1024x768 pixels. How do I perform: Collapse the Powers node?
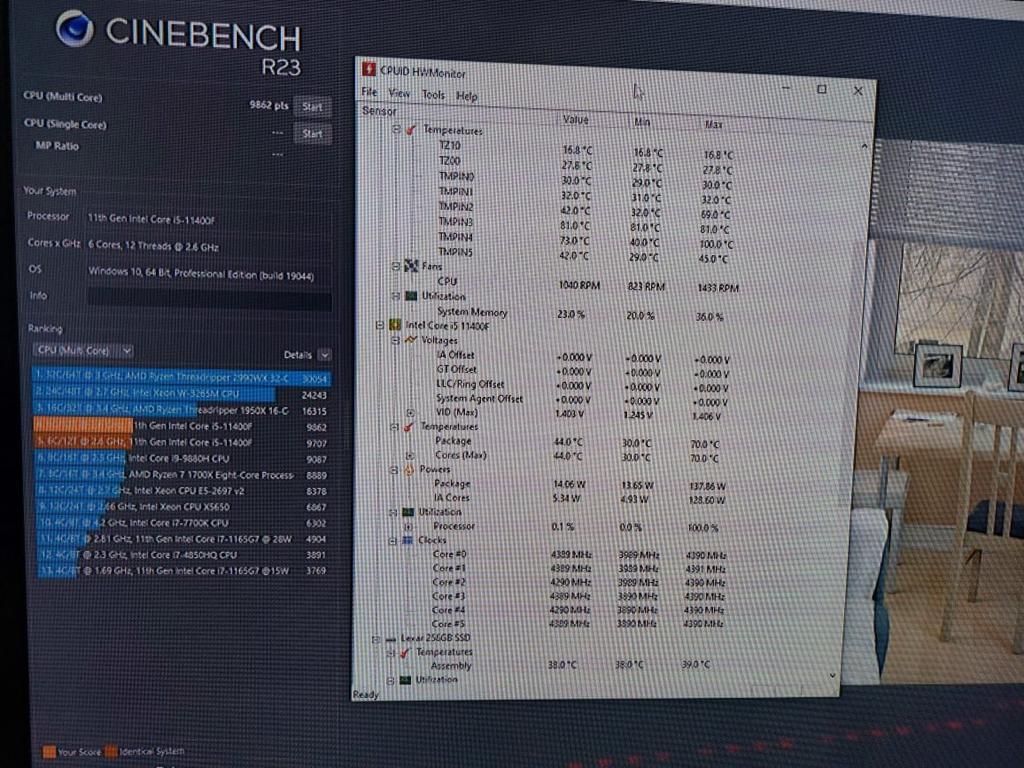click(x=393, y=470)
